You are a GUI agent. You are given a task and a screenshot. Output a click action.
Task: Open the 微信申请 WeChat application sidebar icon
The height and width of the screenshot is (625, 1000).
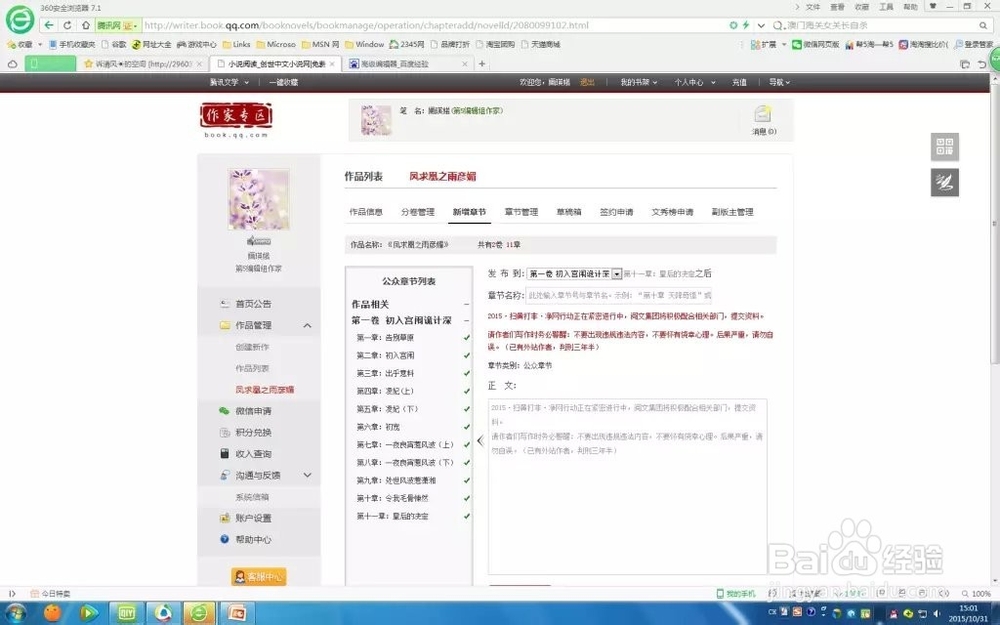click(x=225, y=410)
